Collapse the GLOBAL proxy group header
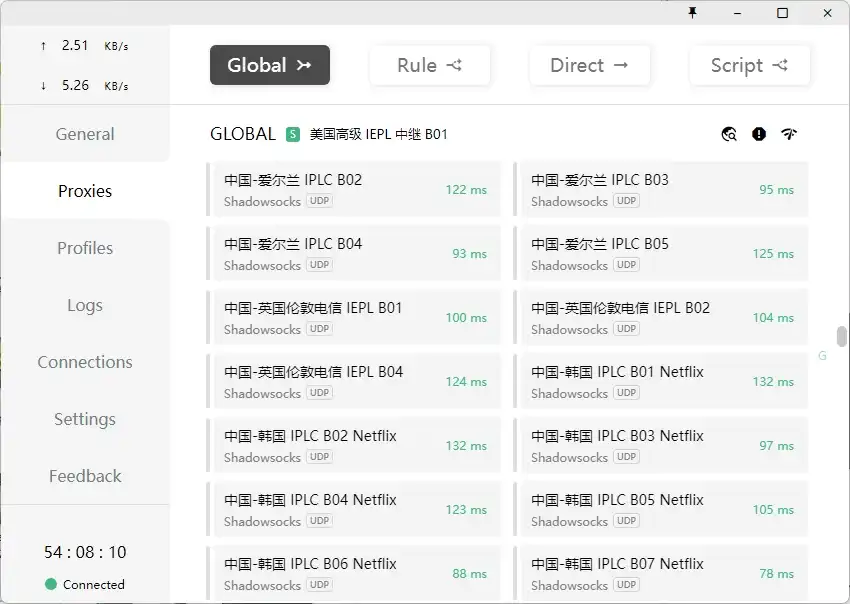This screenshot has height=604, width=850. point(243,134)
